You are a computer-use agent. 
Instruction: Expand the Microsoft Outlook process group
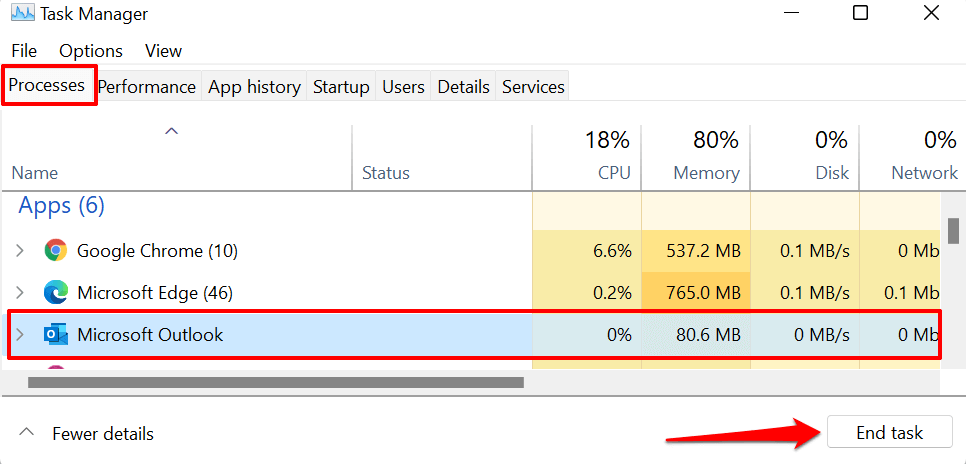point(20,335)
